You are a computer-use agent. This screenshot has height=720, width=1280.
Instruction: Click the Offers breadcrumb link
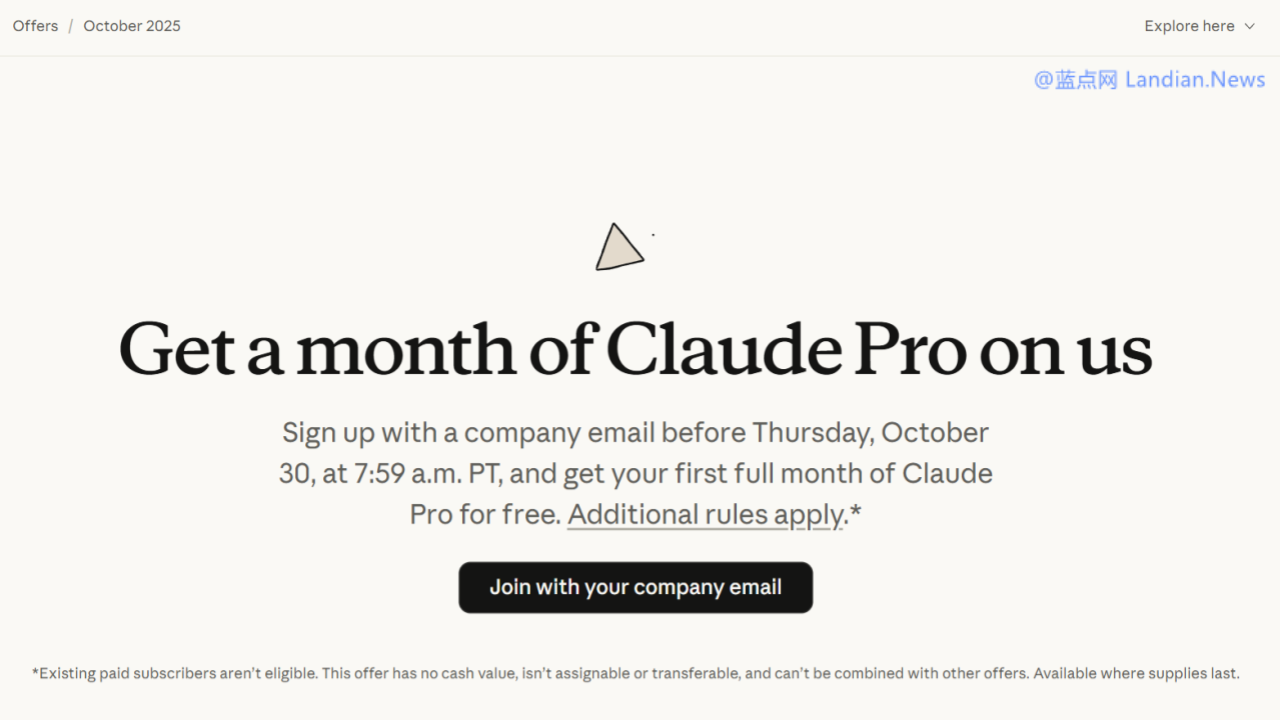tap(35, 26)
